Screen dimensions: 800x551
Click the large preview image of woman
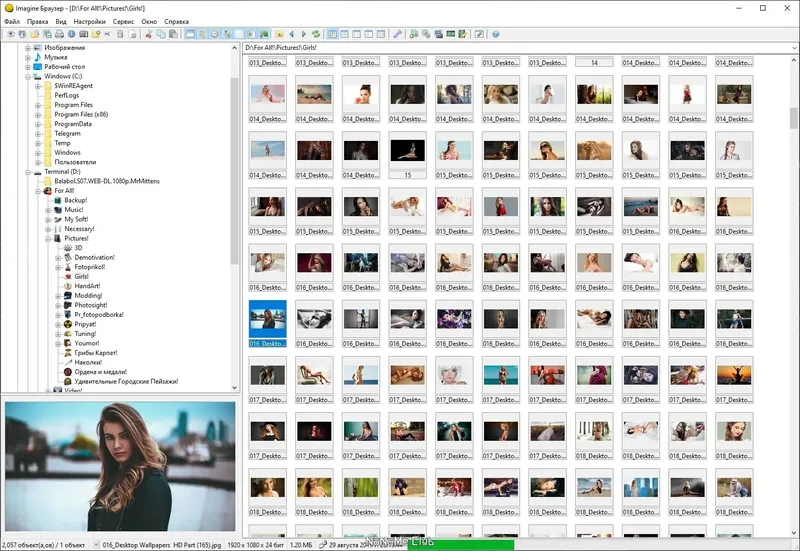tap(120, 466)
